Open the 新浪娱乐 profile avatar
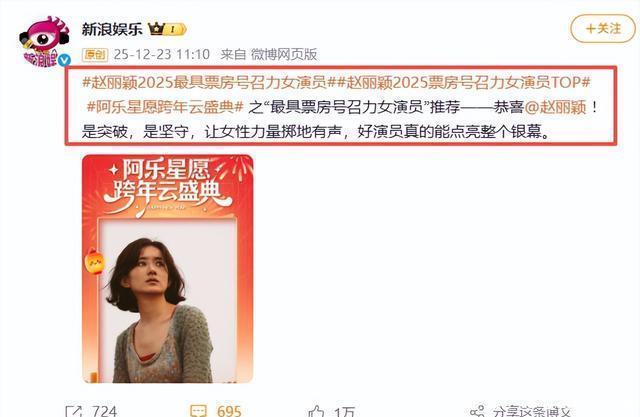The height and width of the screenshot is (417, 640). (45, 41)
